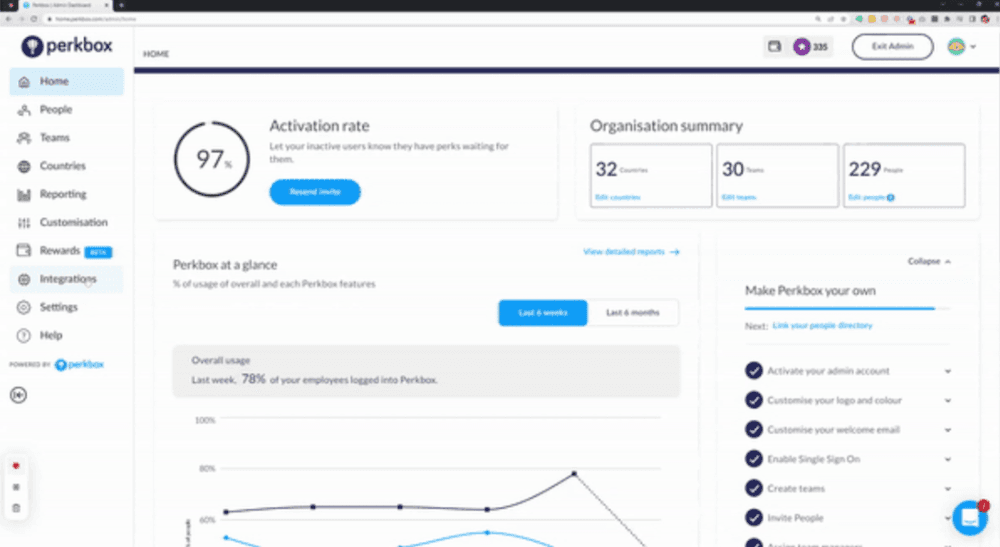This screenshot has width=1000, height=547.
Task: Click the chat support bubble
Action: [970, 517]
